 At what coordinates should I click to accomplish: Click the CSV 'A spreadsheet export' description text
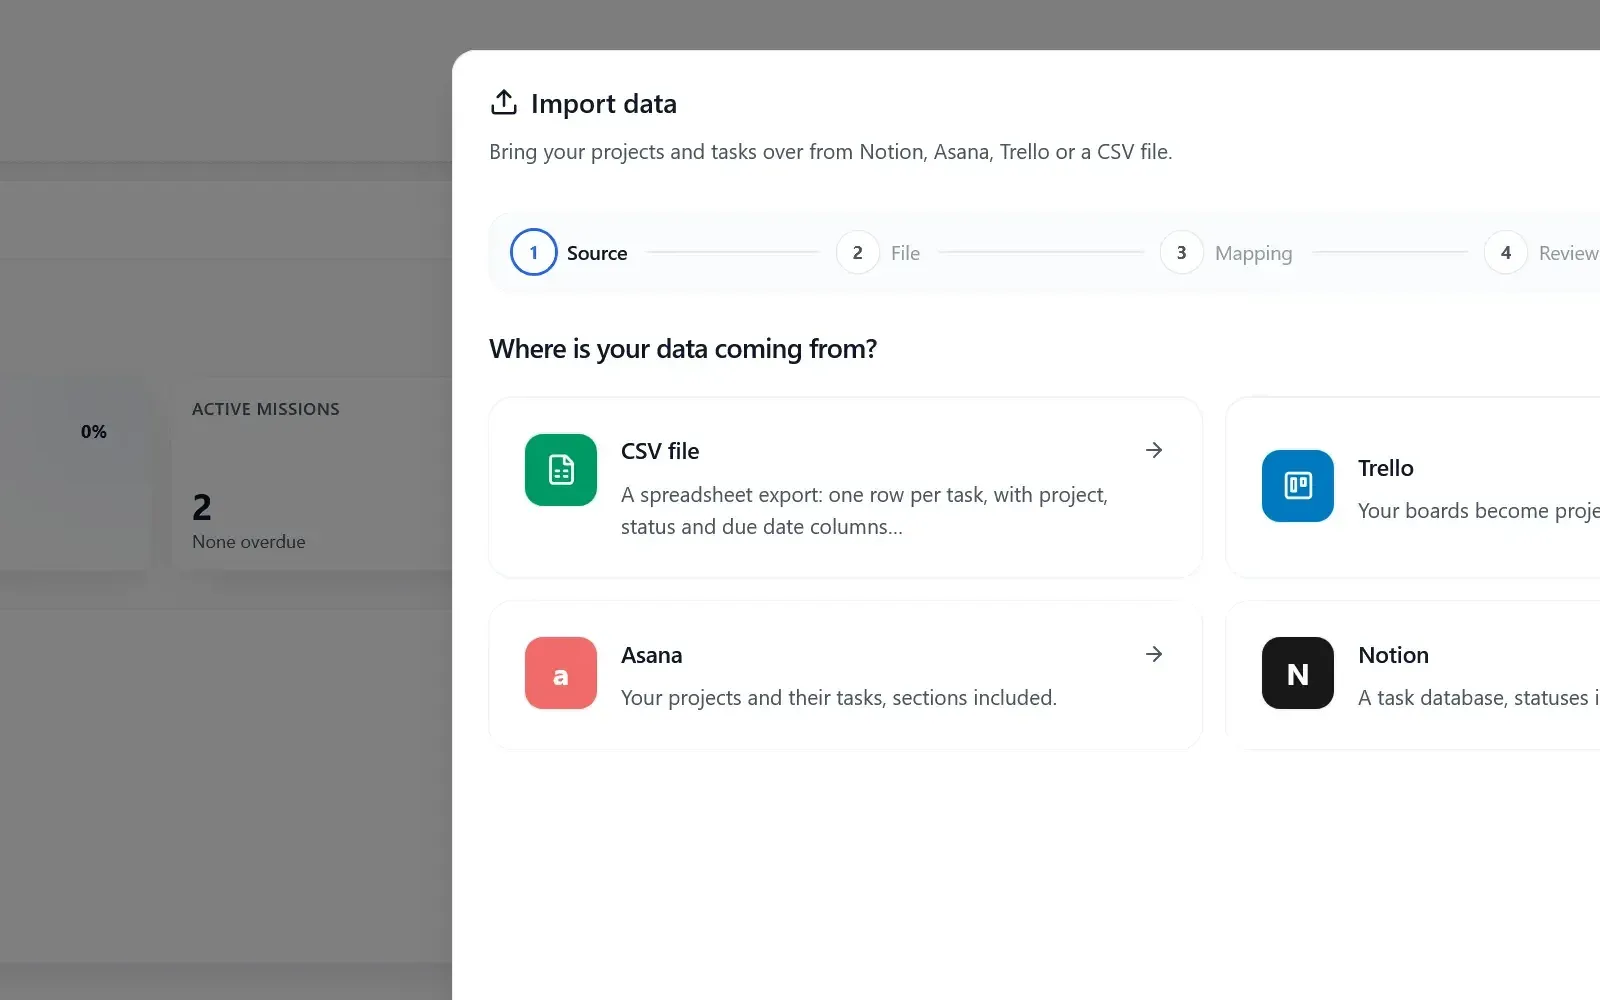tap(864, 511)
